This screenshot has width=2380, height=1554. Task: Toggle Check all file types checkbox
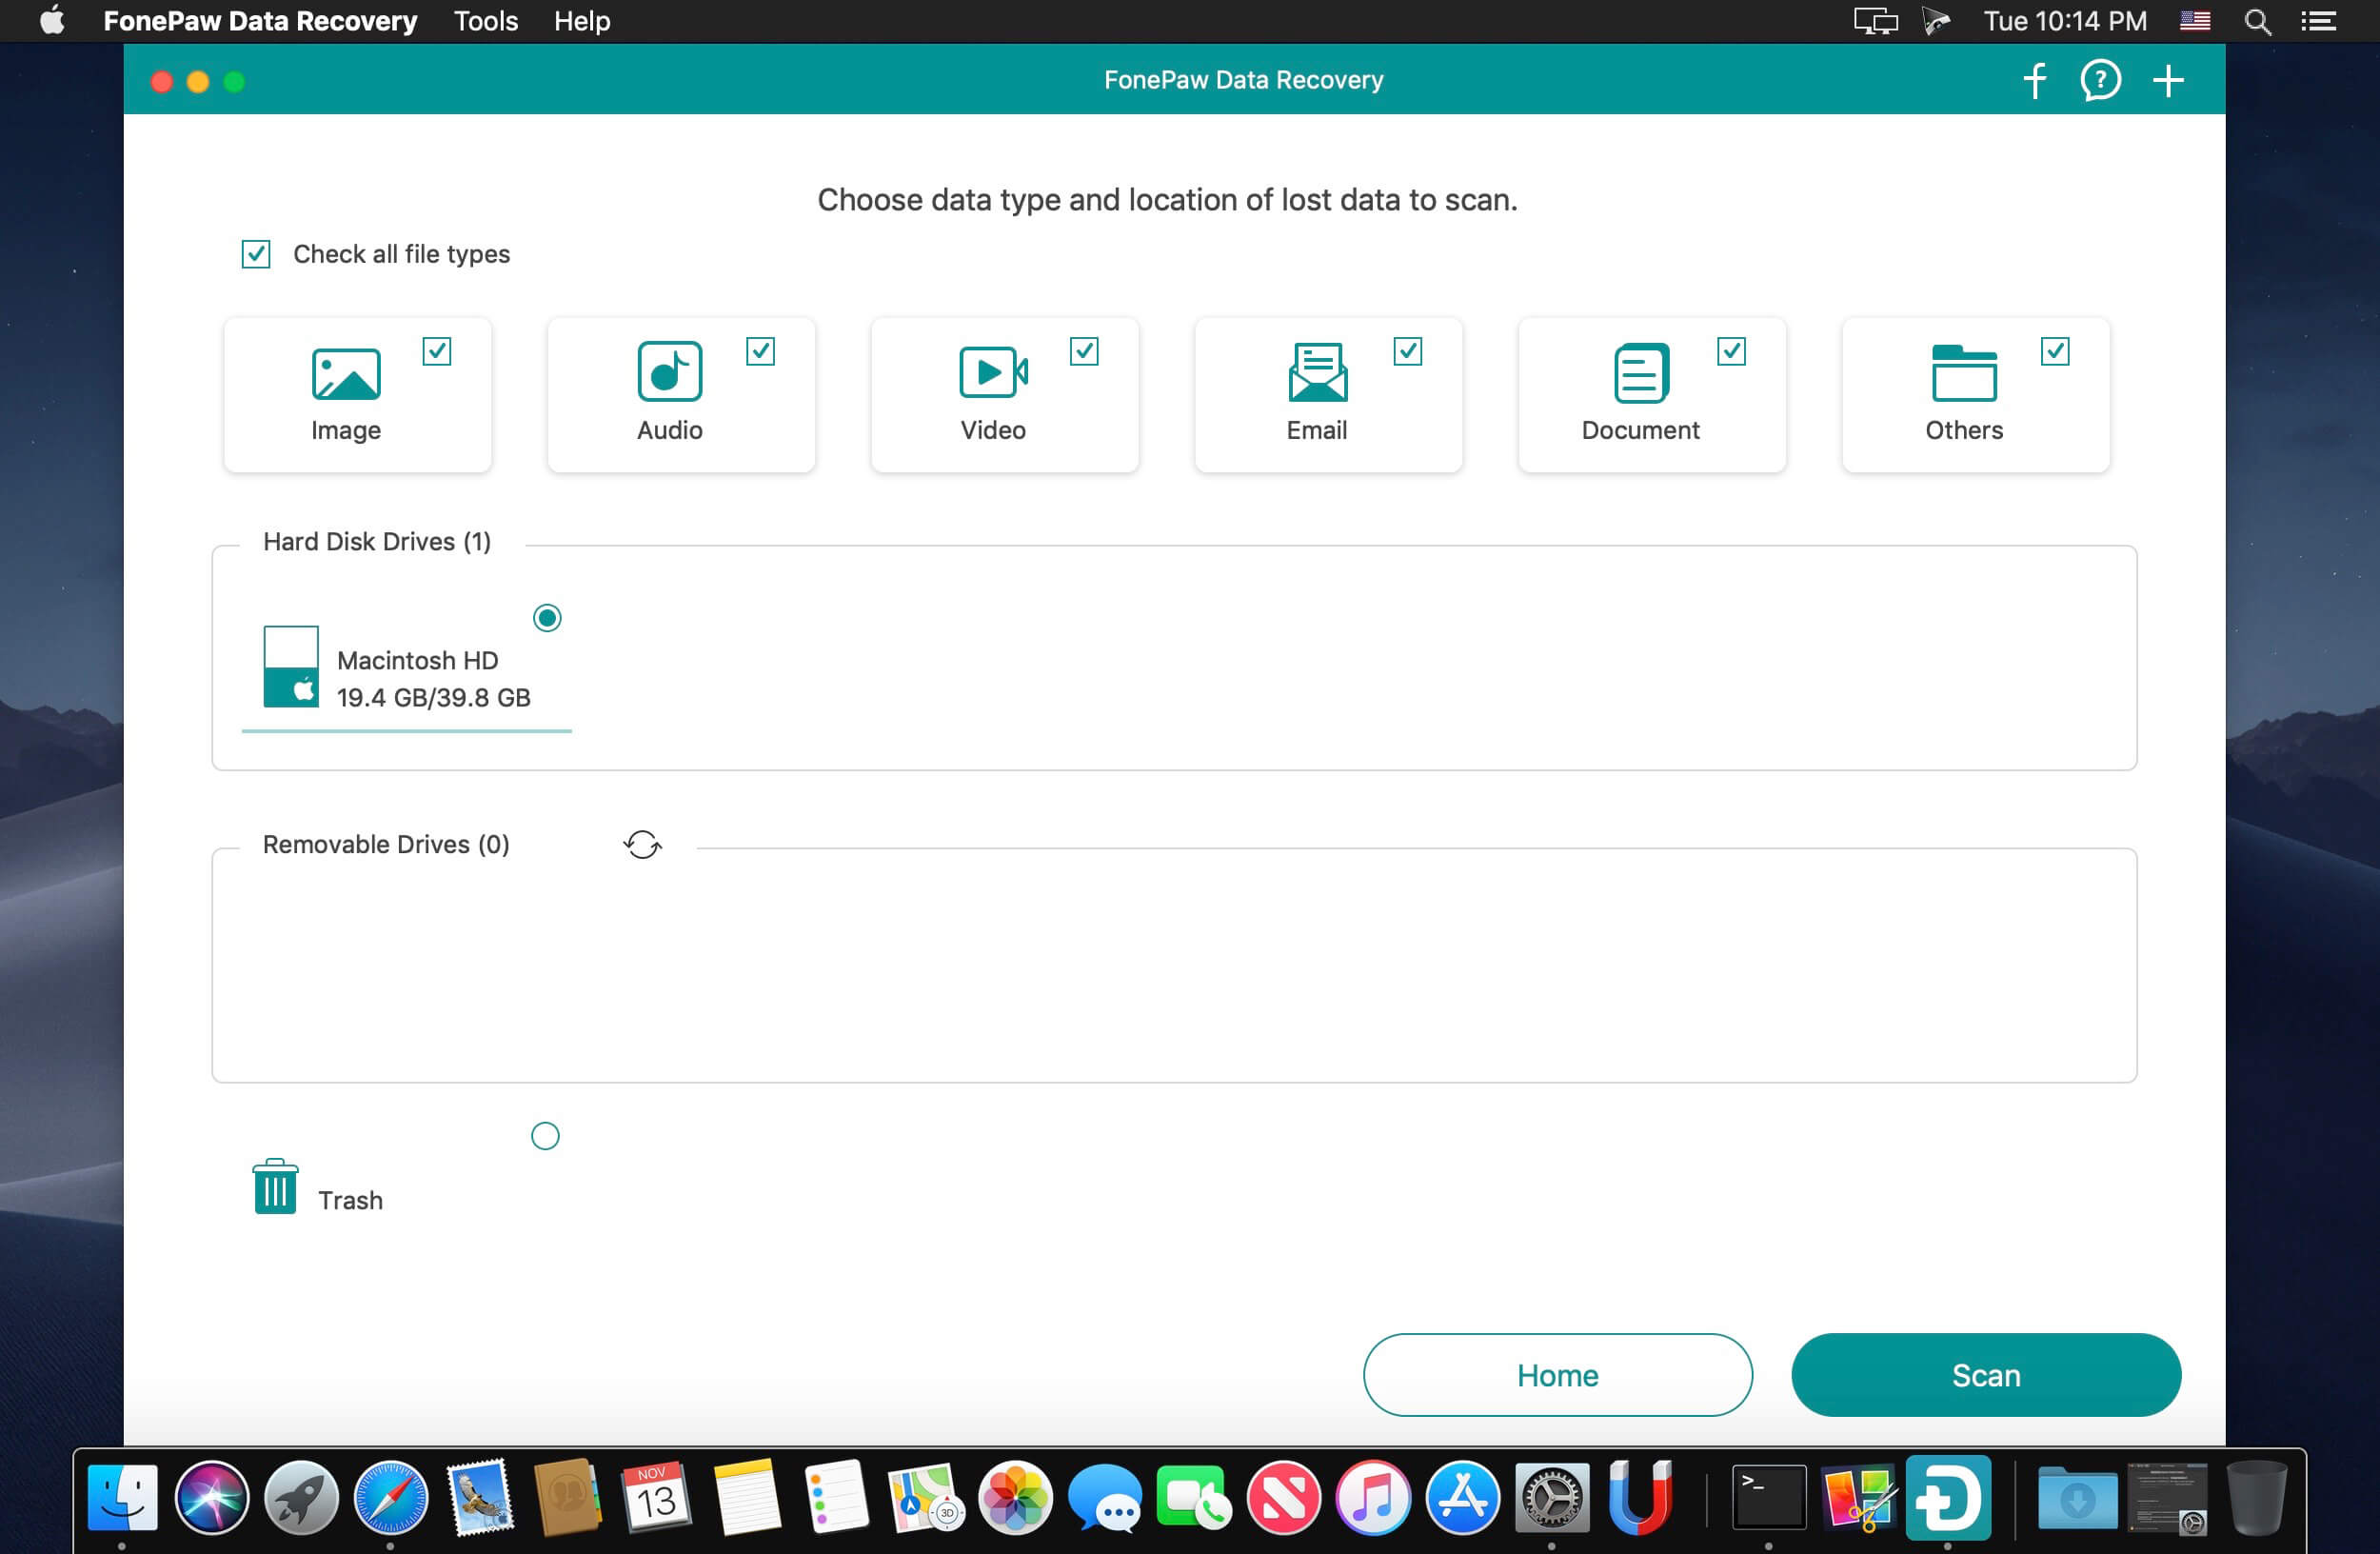(x=256, y=254)
